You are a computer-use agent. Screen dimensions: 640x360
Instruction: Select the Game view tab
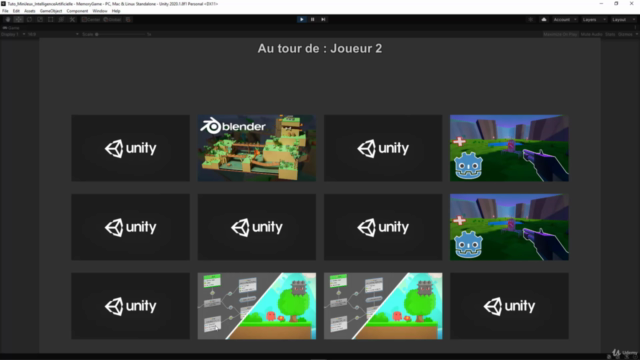point(11,28)
